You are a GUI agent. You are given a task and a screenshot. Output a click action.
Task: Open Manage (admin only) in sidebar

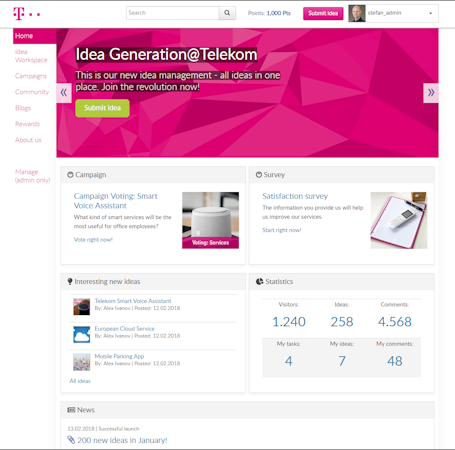32,176
